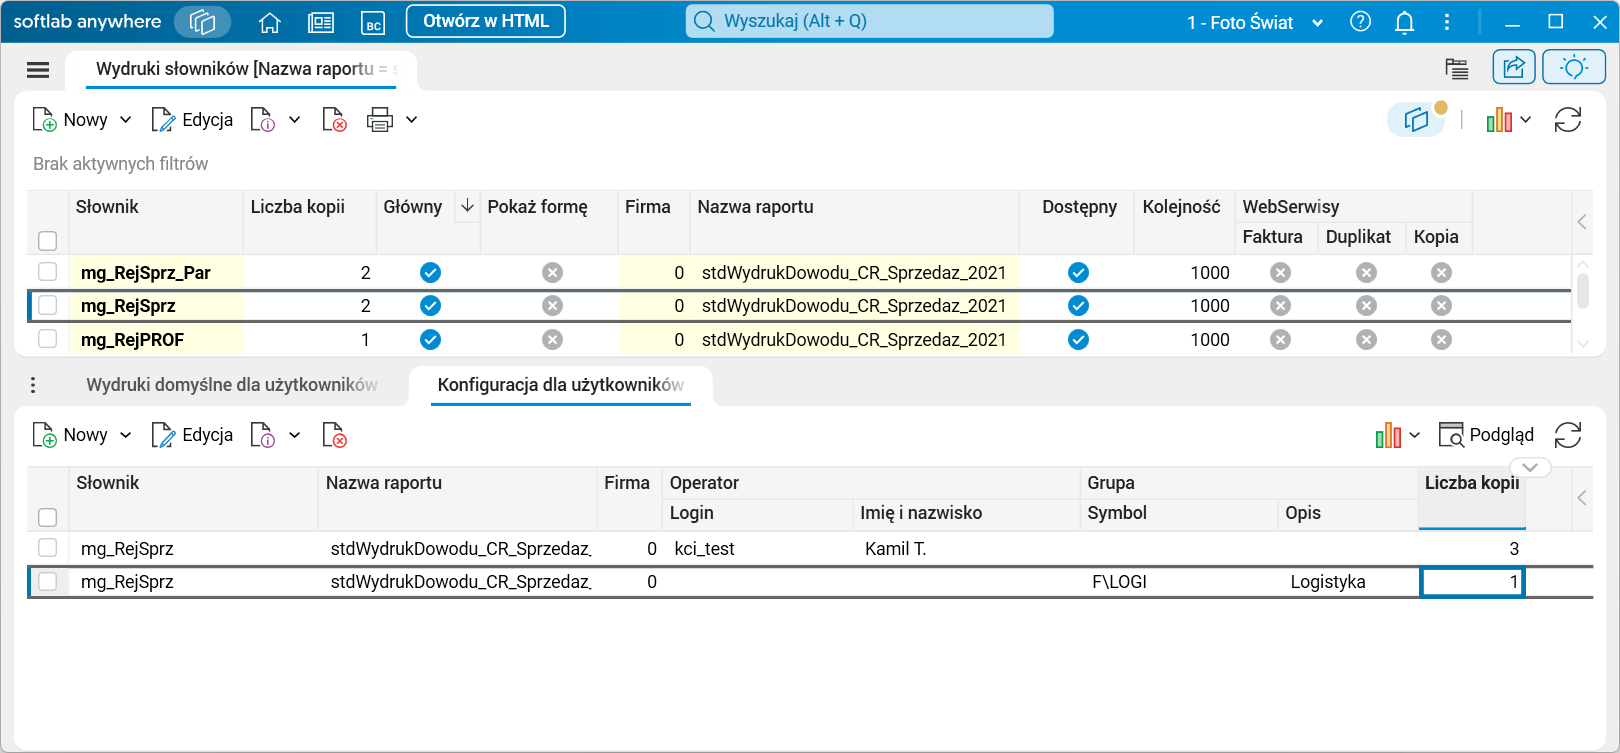Click the refresh icon in upper toolbar
This screenshot has height=753, width=1620.
1567,120
